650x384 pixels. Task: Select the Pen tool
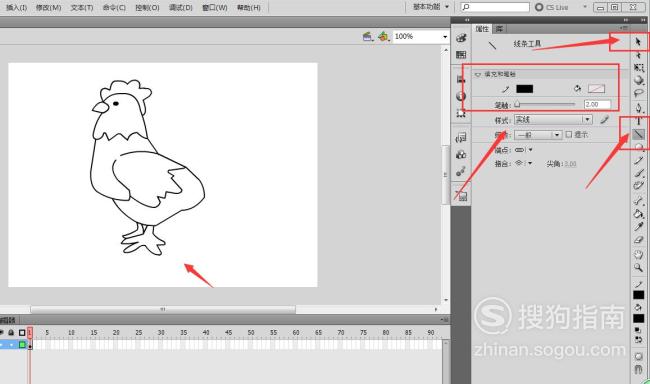[x=638, y=108]
